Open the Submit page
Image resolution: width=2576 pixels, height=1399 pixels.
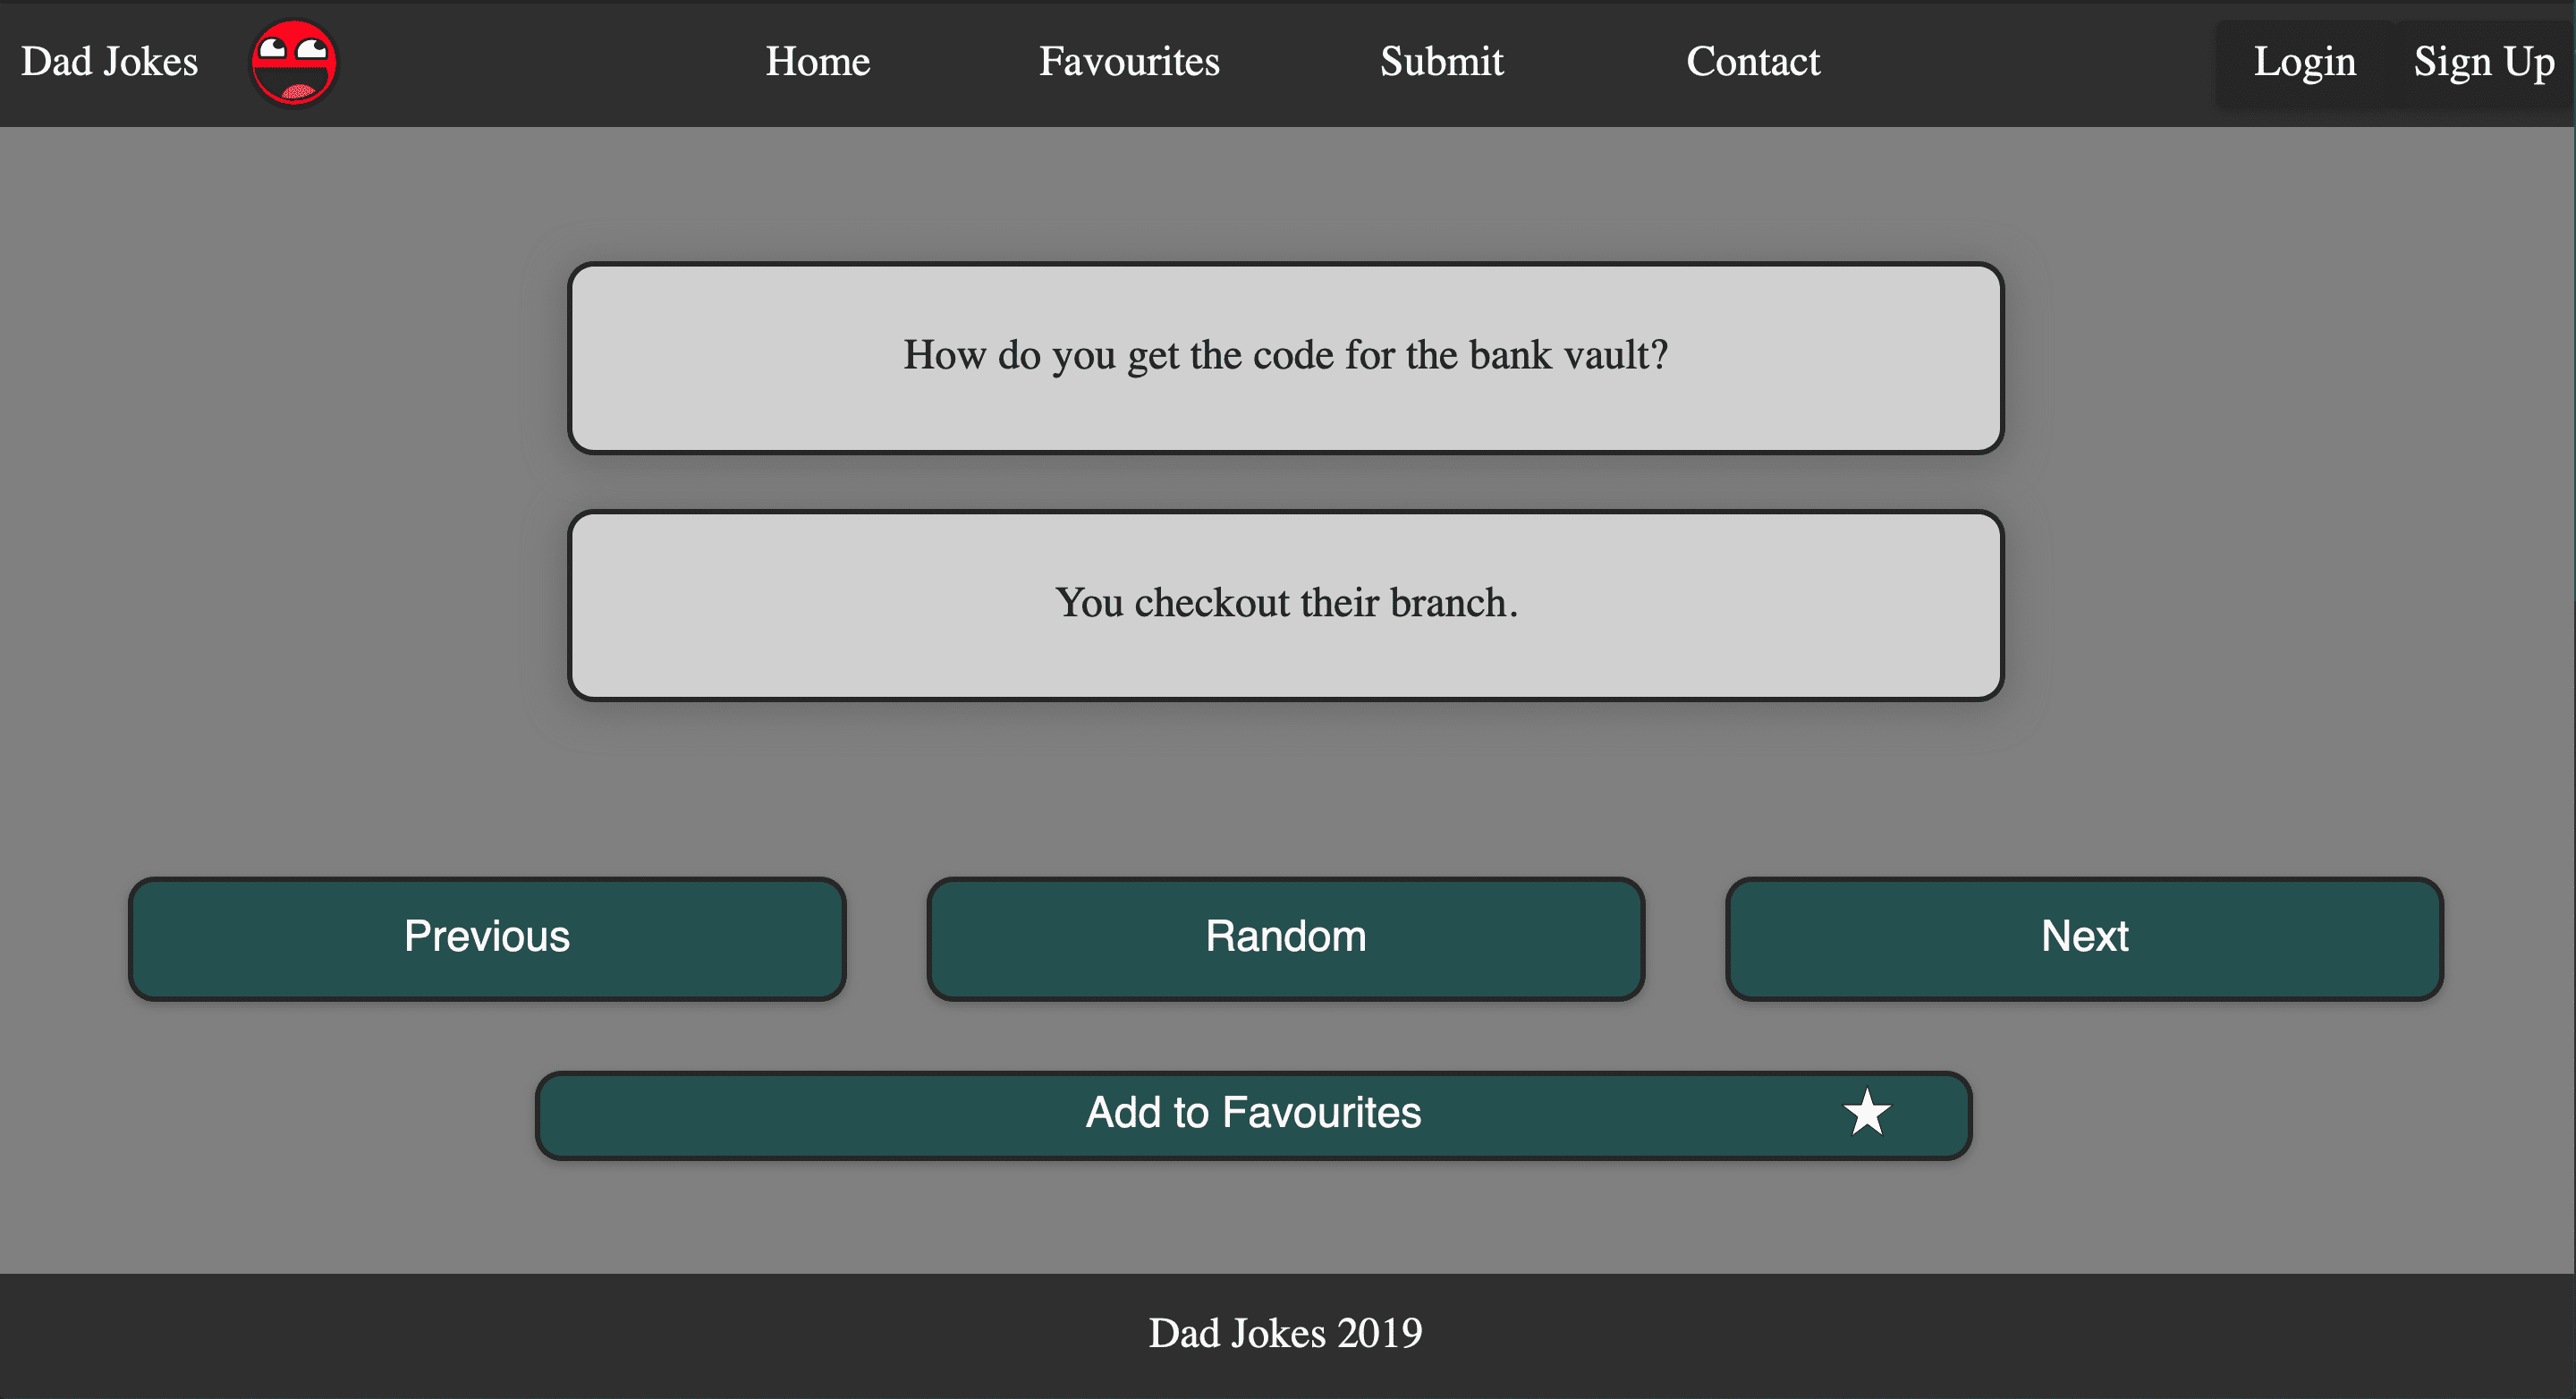pyautogui.click(x=1441, y=62)
